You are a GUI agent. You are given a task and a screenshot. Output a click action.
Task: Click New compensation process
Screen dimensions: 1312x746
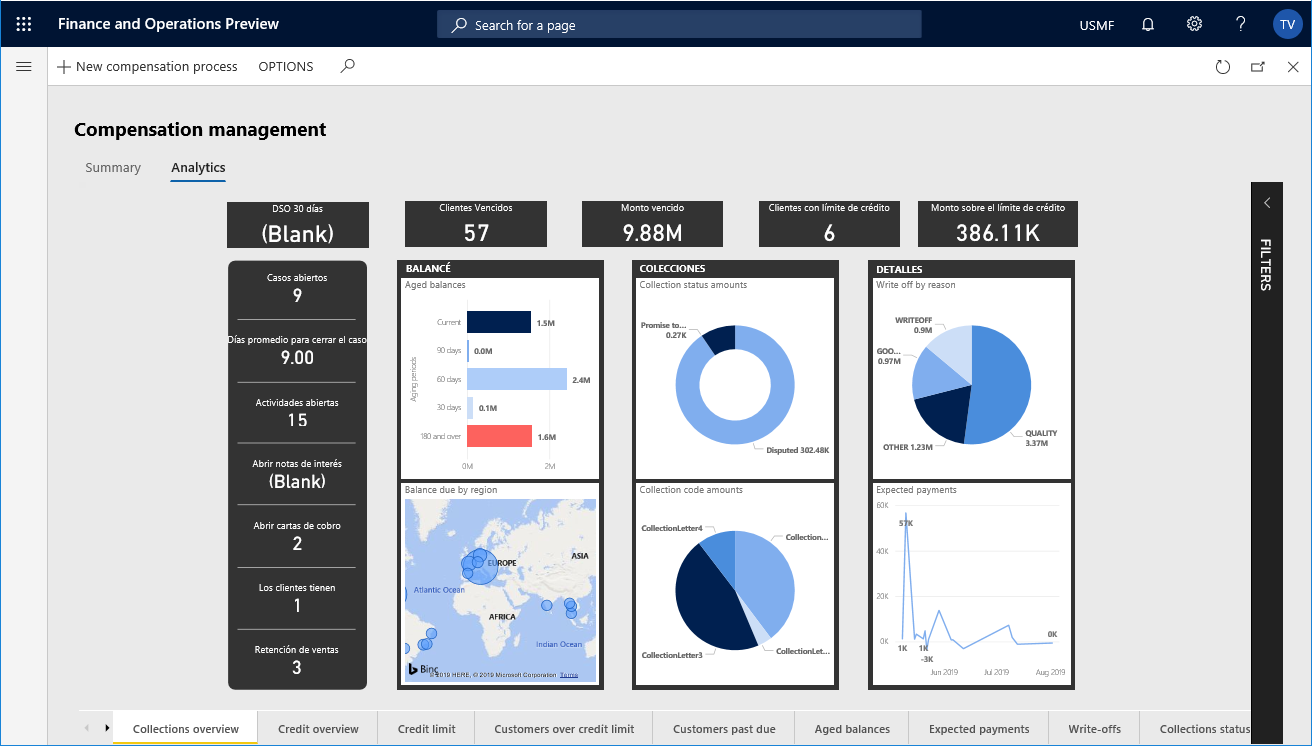(147, 66)
